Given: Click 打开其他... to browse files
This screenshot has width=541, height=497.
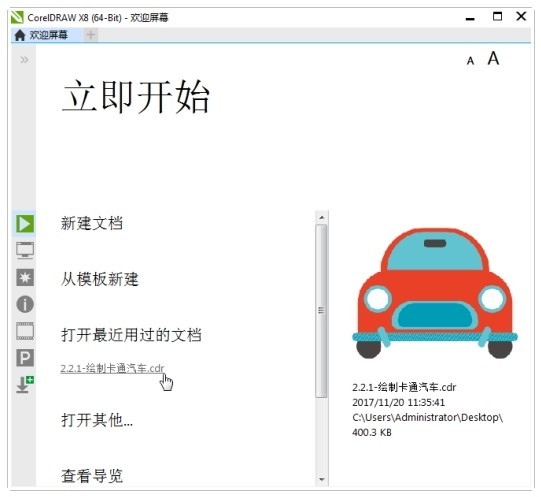Looking at the screenshot, I should pyautogui.click(x=97, y=420).
